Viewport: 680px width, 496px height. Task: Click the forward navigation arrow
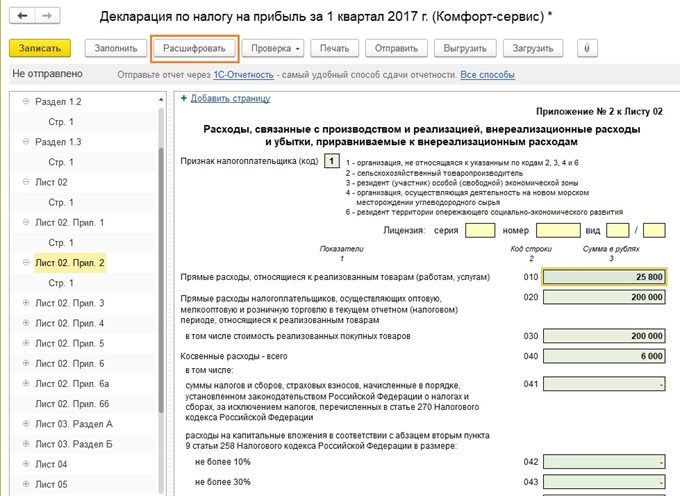click(x=47, y=16)
